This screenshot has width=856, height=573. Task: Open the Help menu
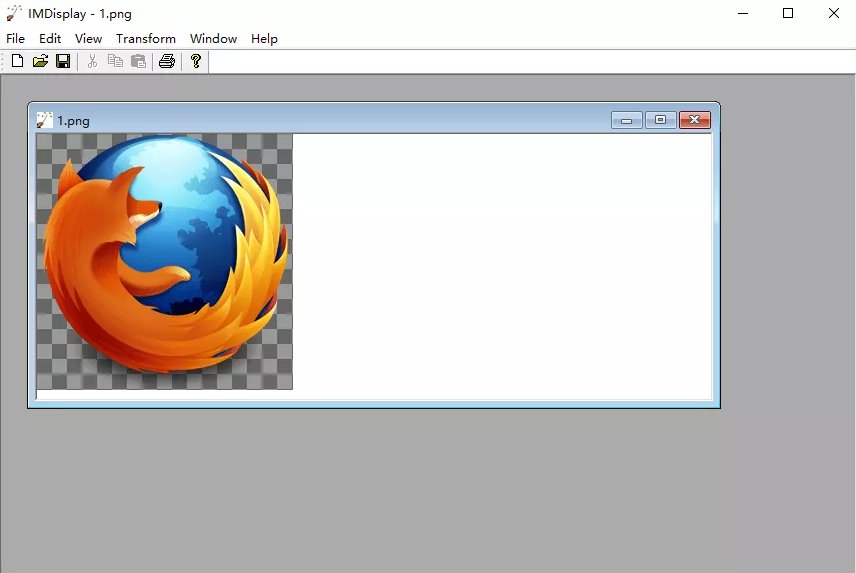pyautogui.click(x=264, y=38)
